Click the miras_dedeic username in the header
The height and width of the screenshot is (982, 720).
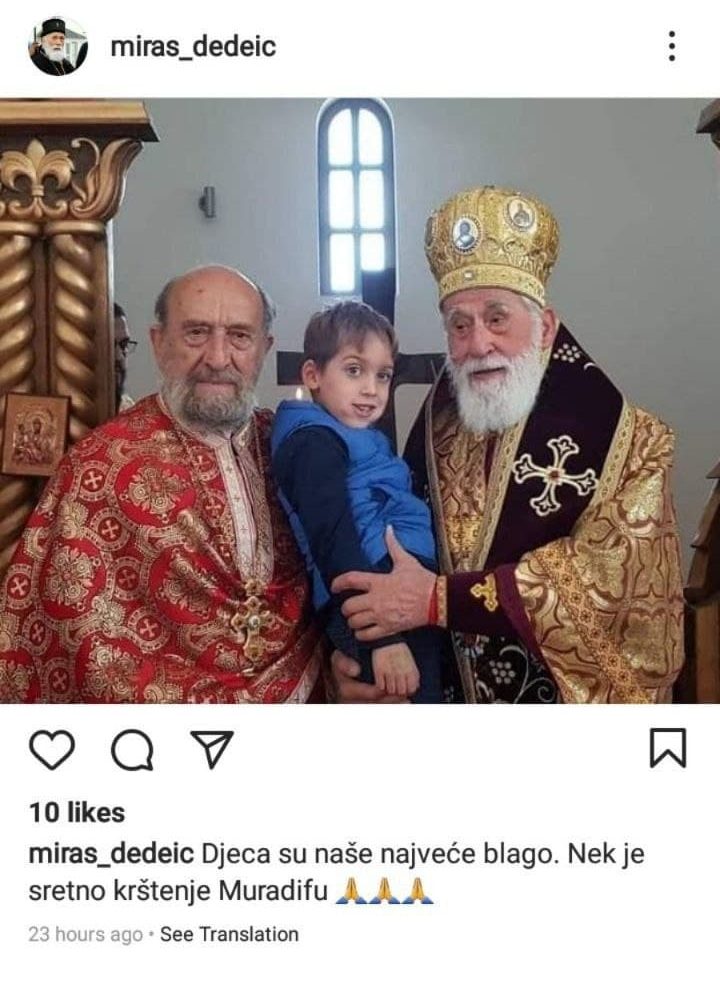(x=193, y=47)
